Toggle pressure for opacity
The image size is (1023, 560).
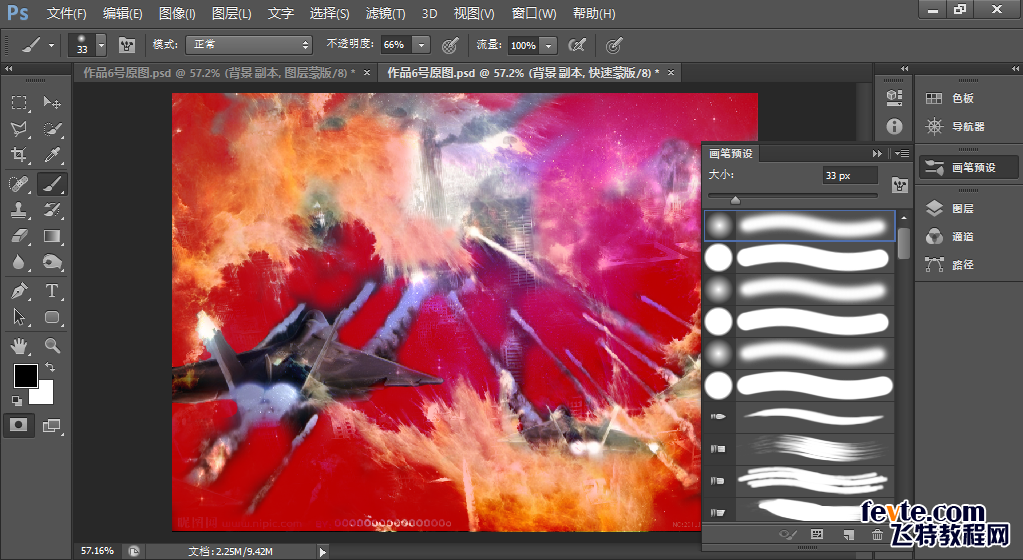coord(450,45)
